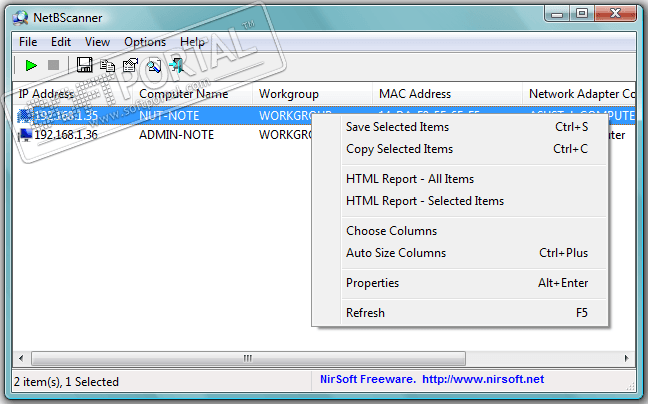Sort by the Computer Name column header
648x404 pixels.
coord(193,94)
